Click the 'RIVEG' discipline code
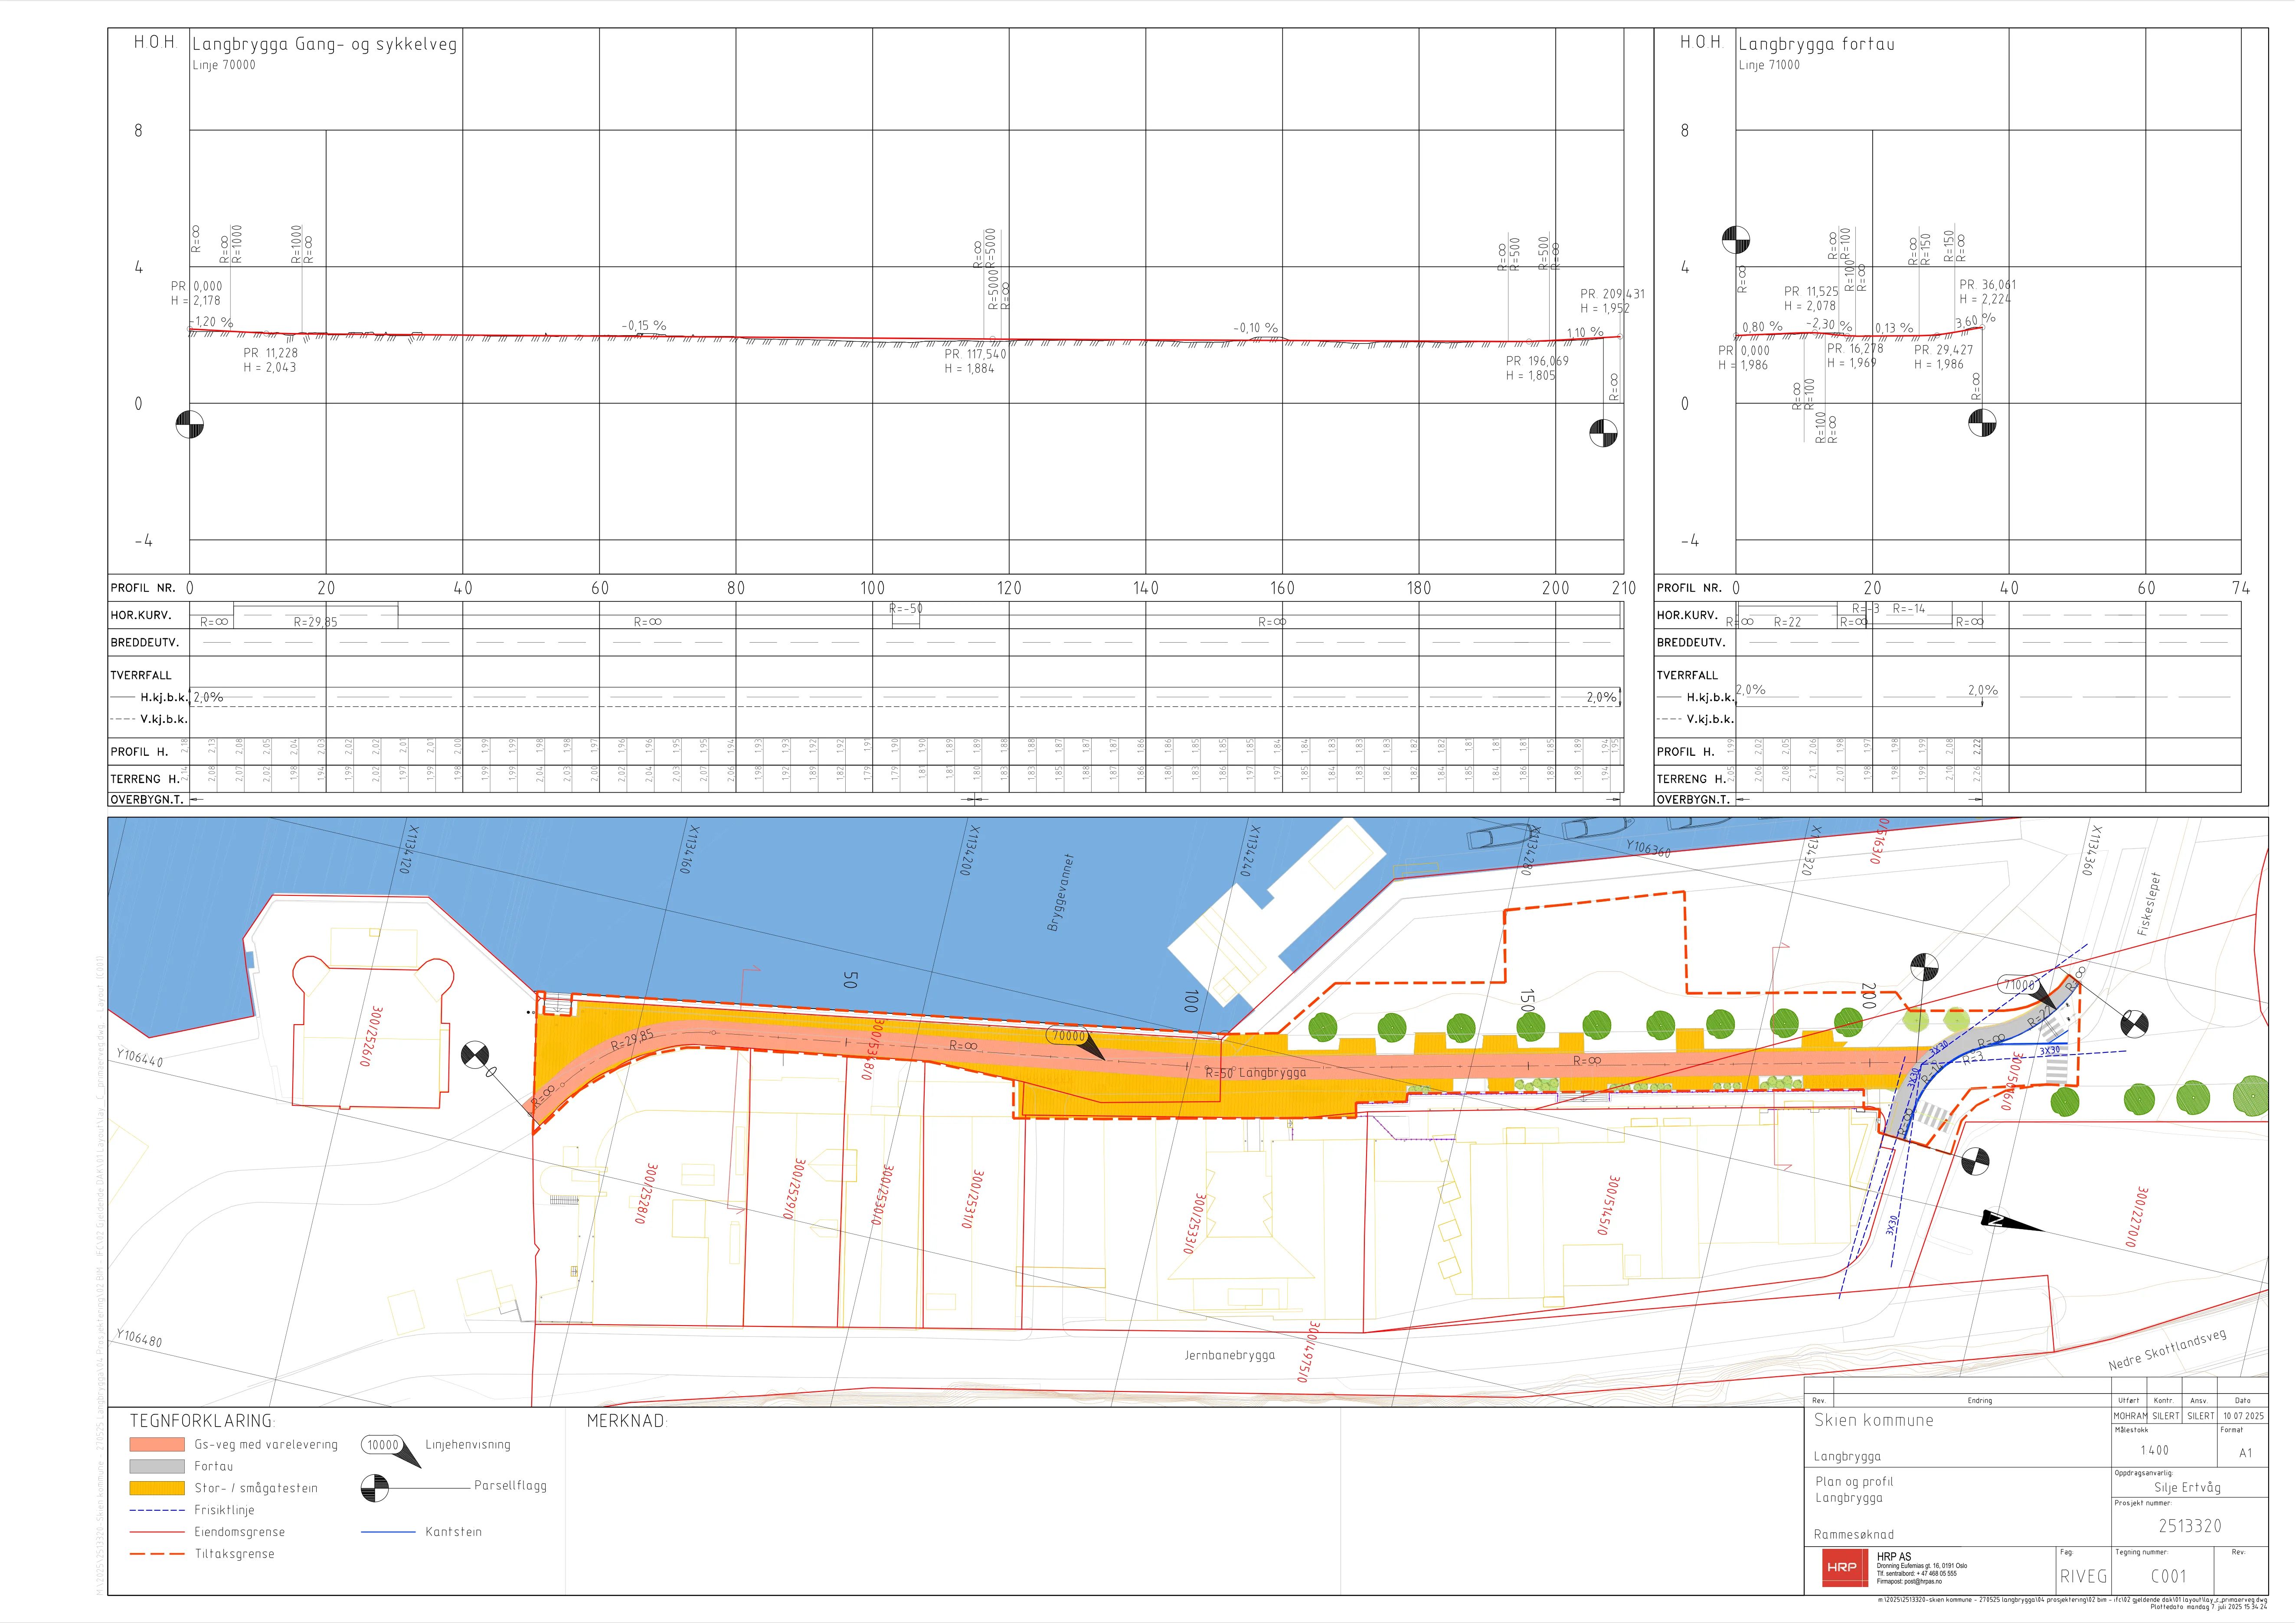The height and width of the screenshot is (1623, 2296). point(2084,1577)
